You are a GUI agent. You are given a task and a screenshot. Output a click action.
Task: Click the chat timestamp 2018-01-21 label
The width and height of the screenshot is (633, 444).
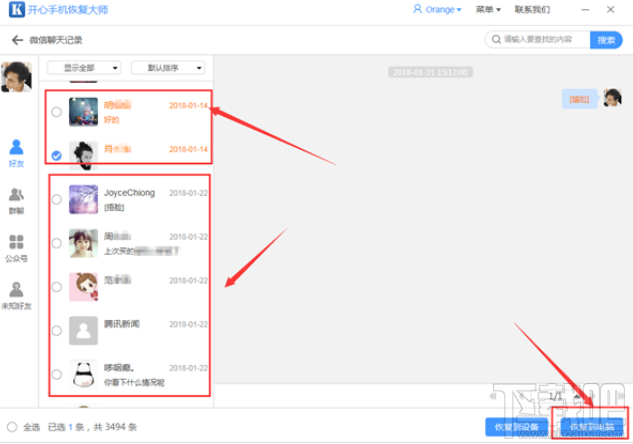(430, 72)
